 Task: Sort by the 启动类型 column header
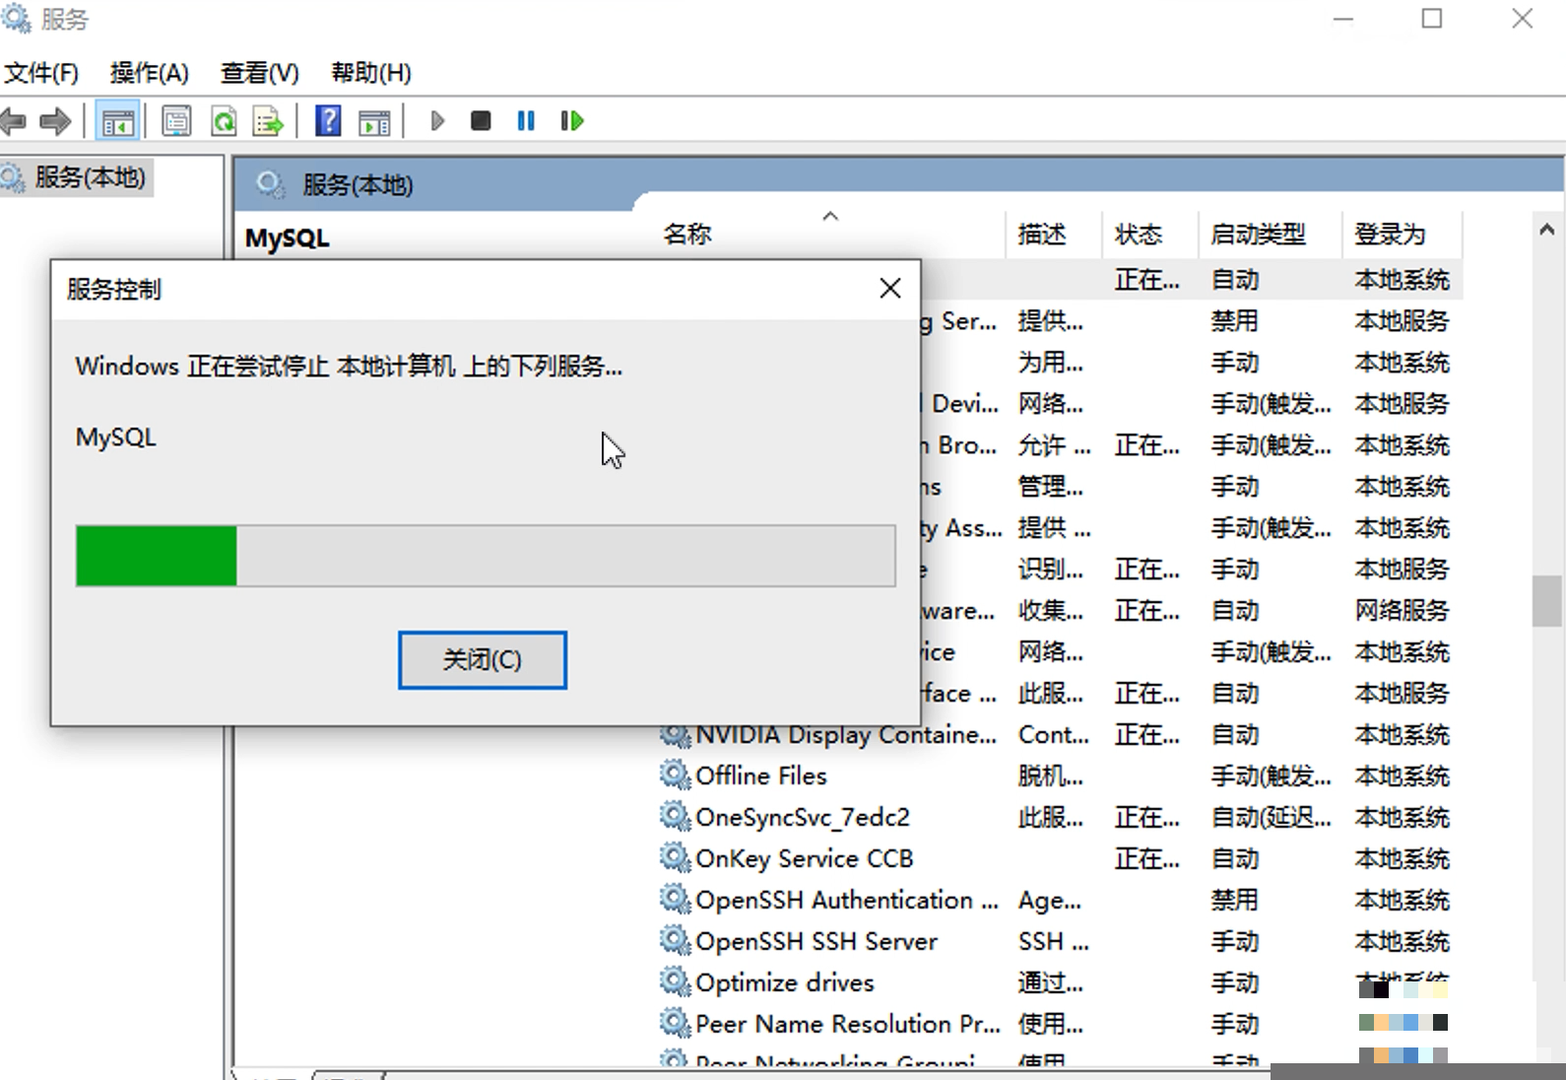(1258, 234)
